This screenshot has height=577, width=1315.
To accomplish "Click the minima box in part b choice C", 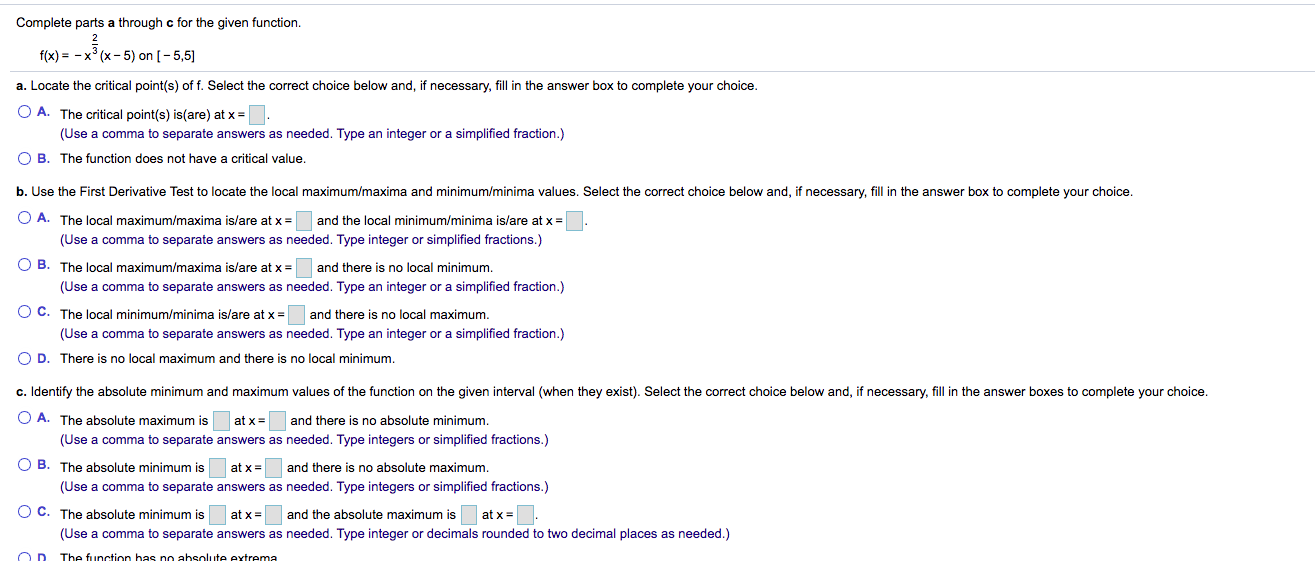I will pyautogui.click(x=296, y=314).
